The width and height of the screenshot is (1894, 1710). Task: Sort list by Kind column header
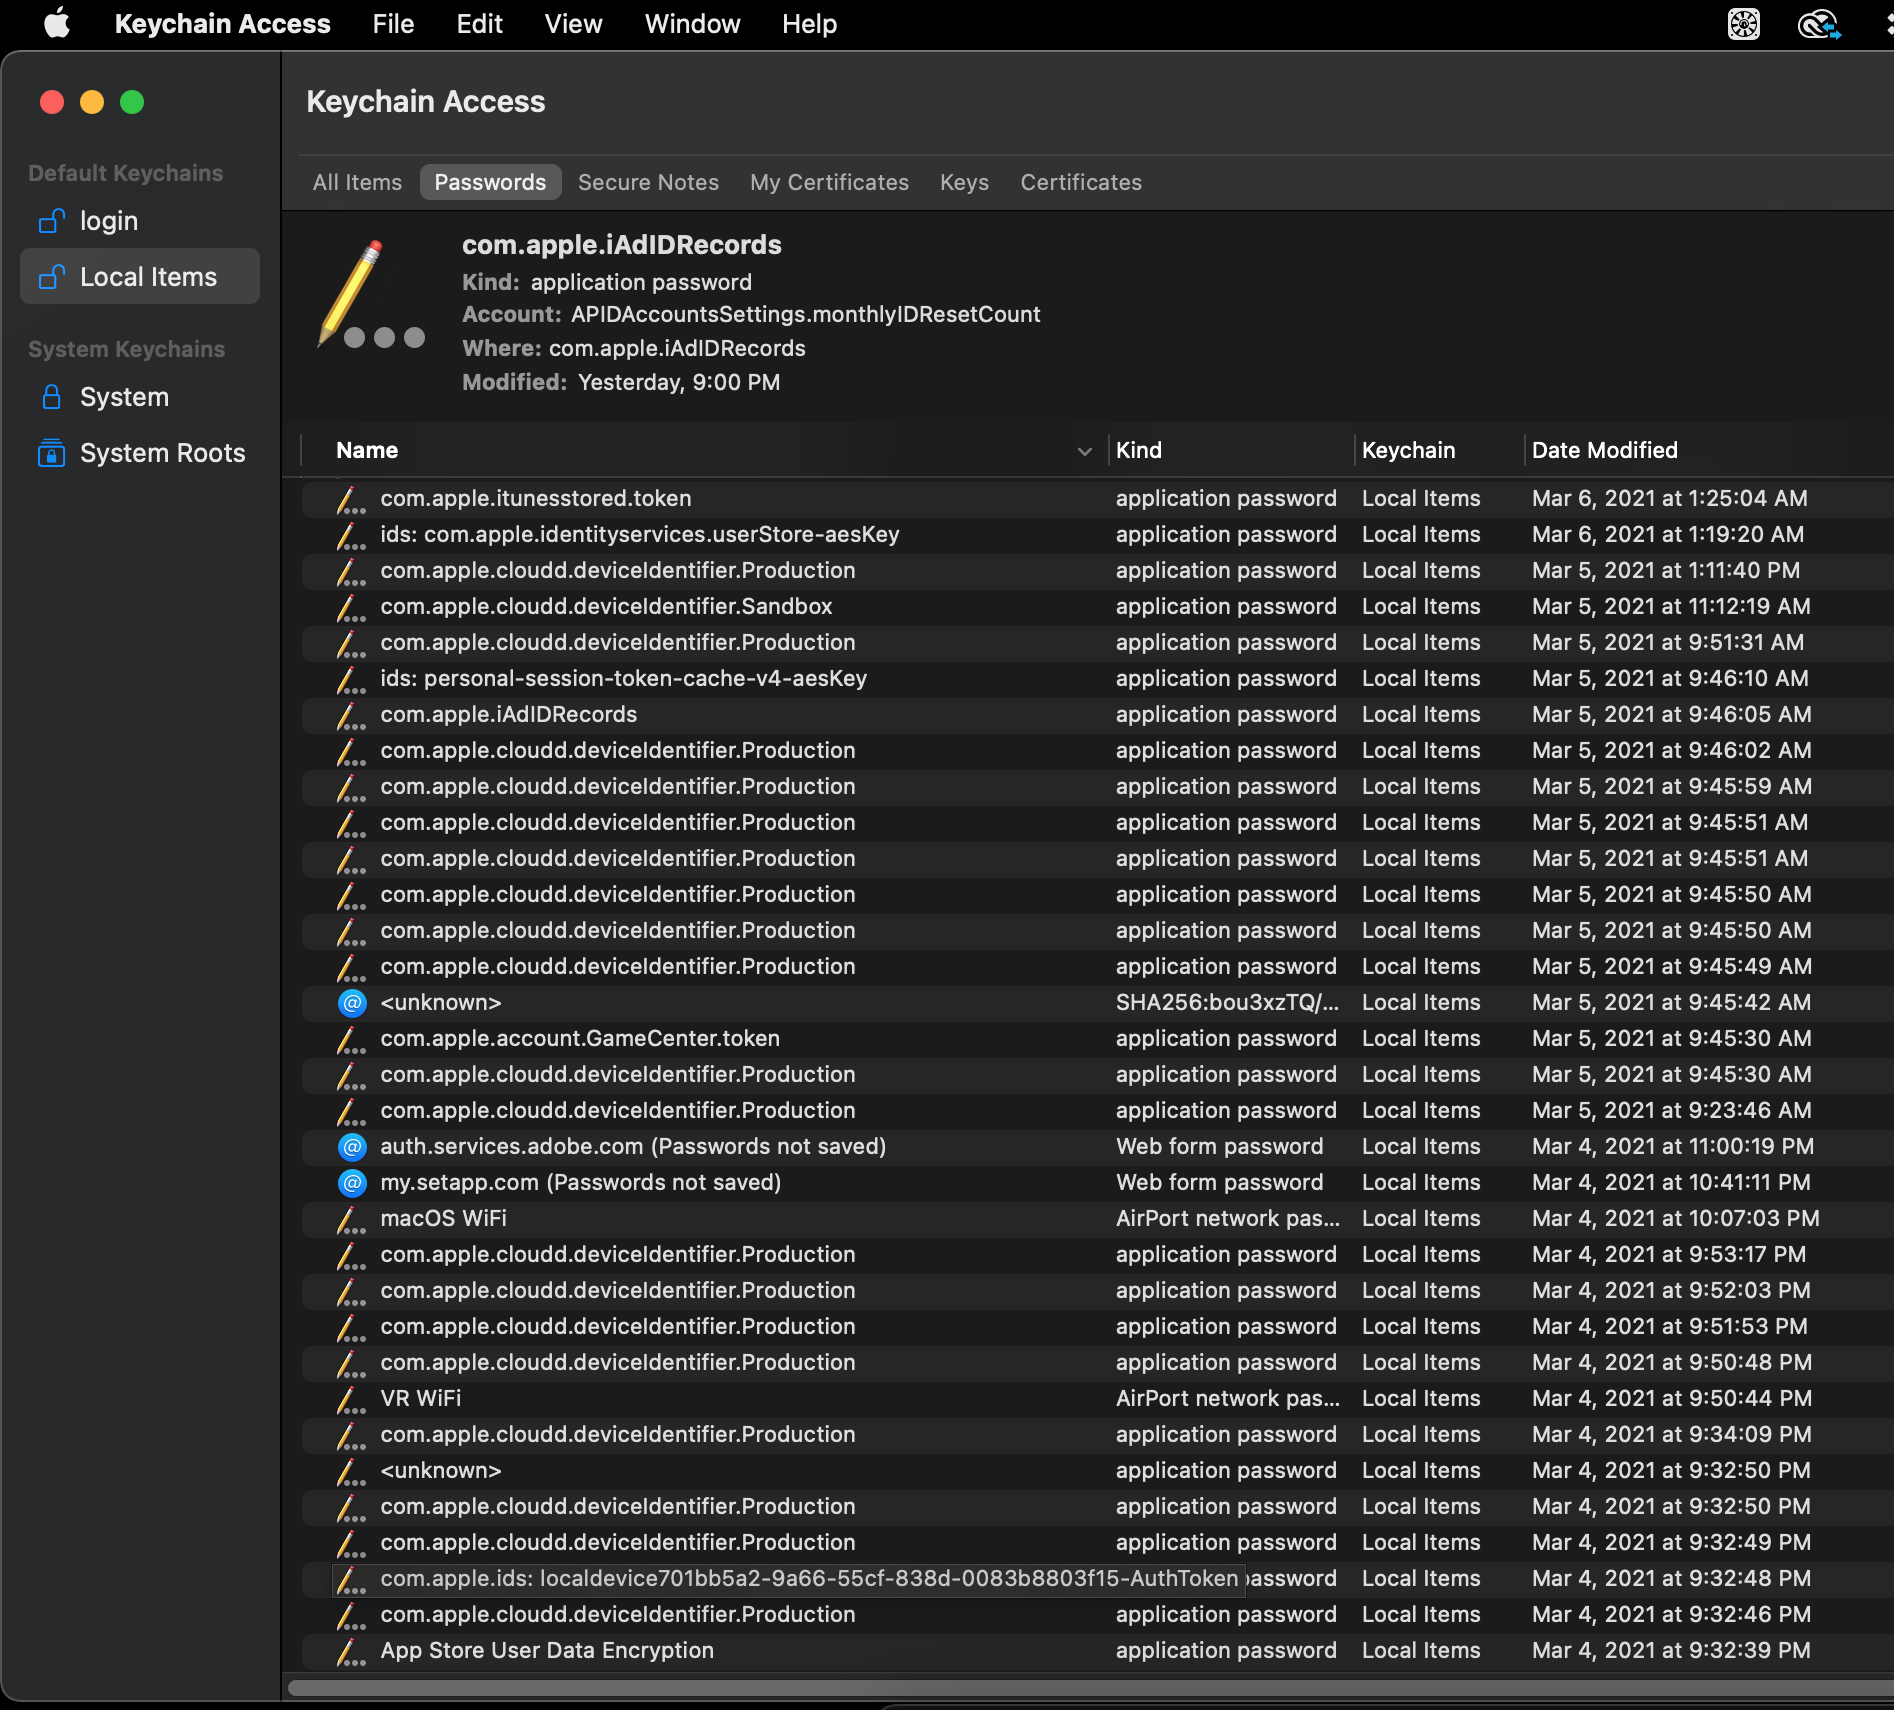pos(1138,451)
